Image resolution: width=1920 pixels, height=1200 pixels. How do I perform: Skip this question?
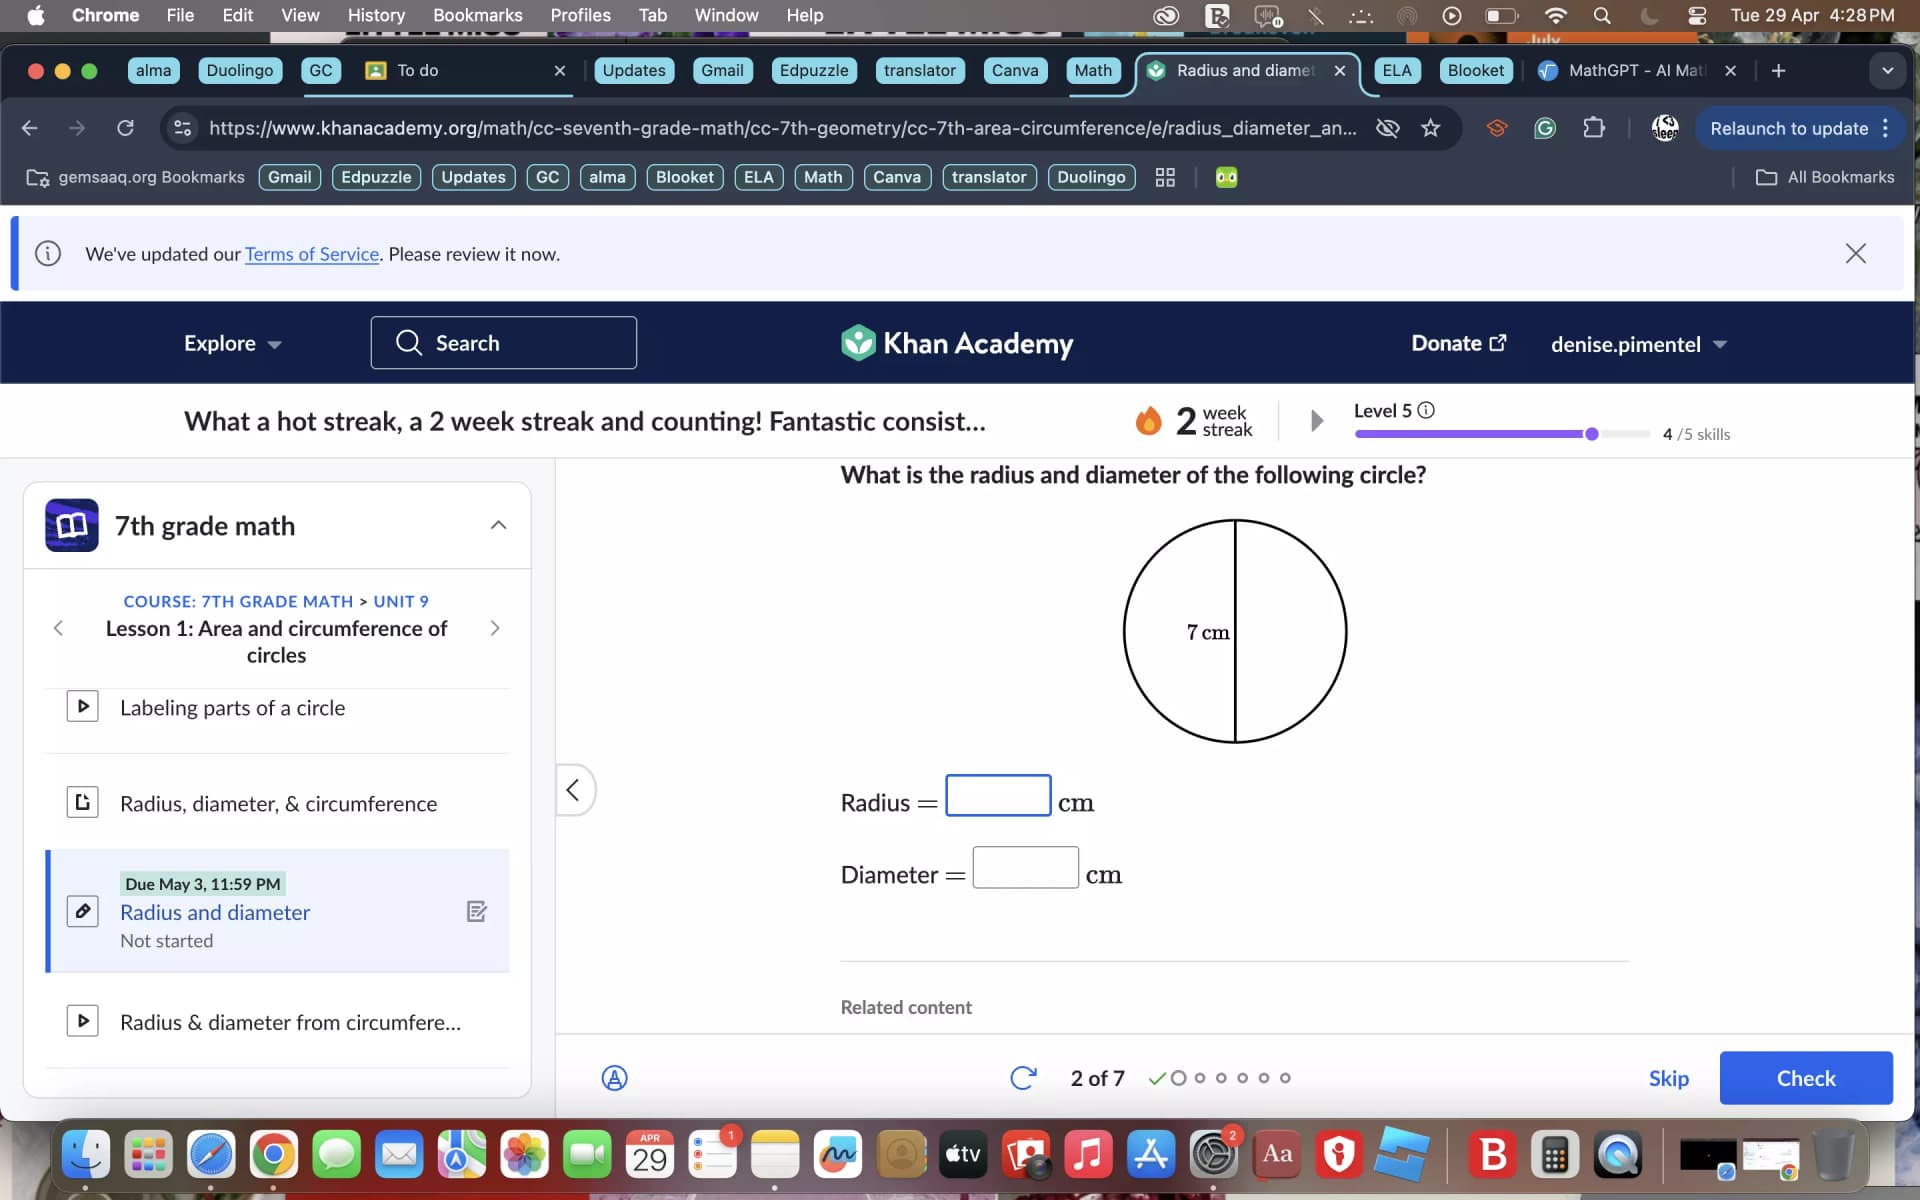click(1668, 1078)
